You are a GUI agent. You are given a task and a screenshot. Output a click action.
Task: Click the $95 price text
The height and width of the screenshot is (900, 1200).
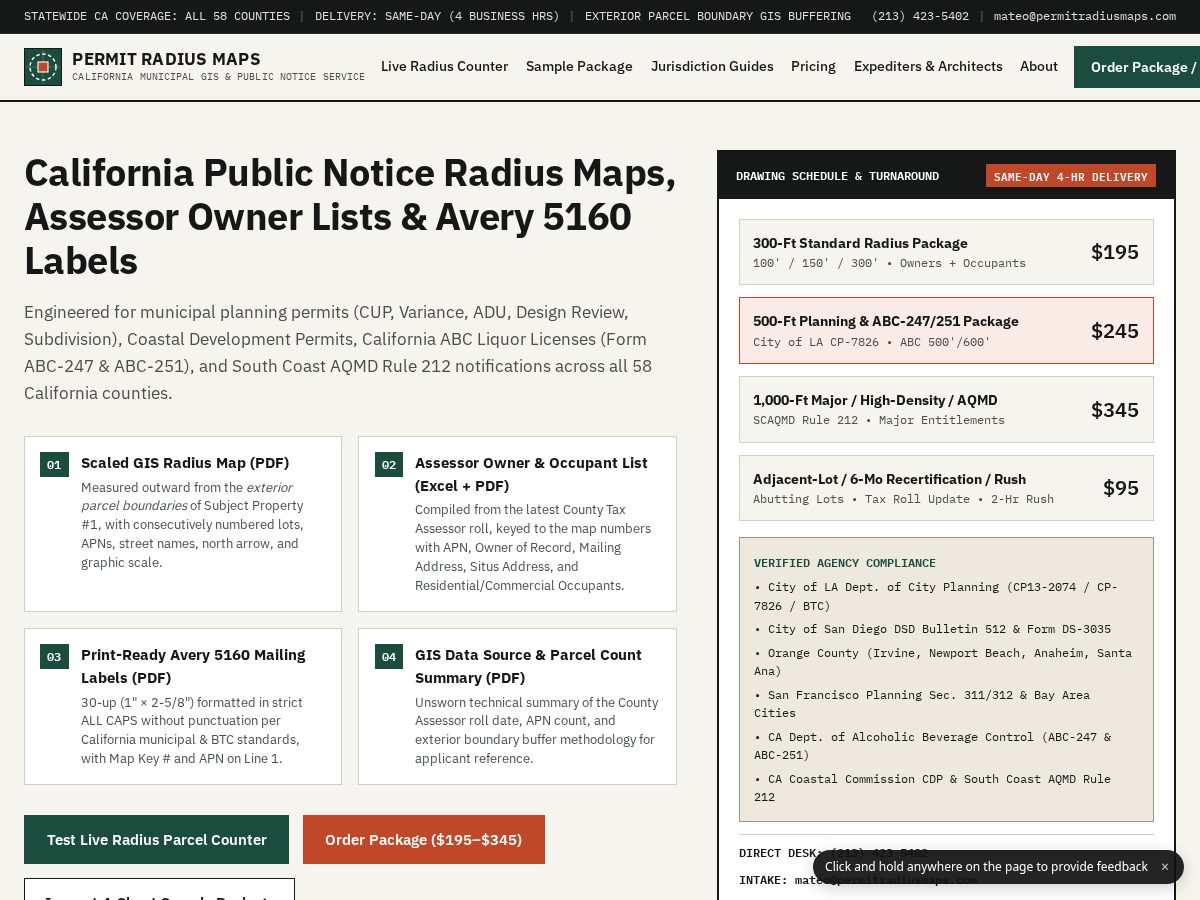[x=1121, y=488]
